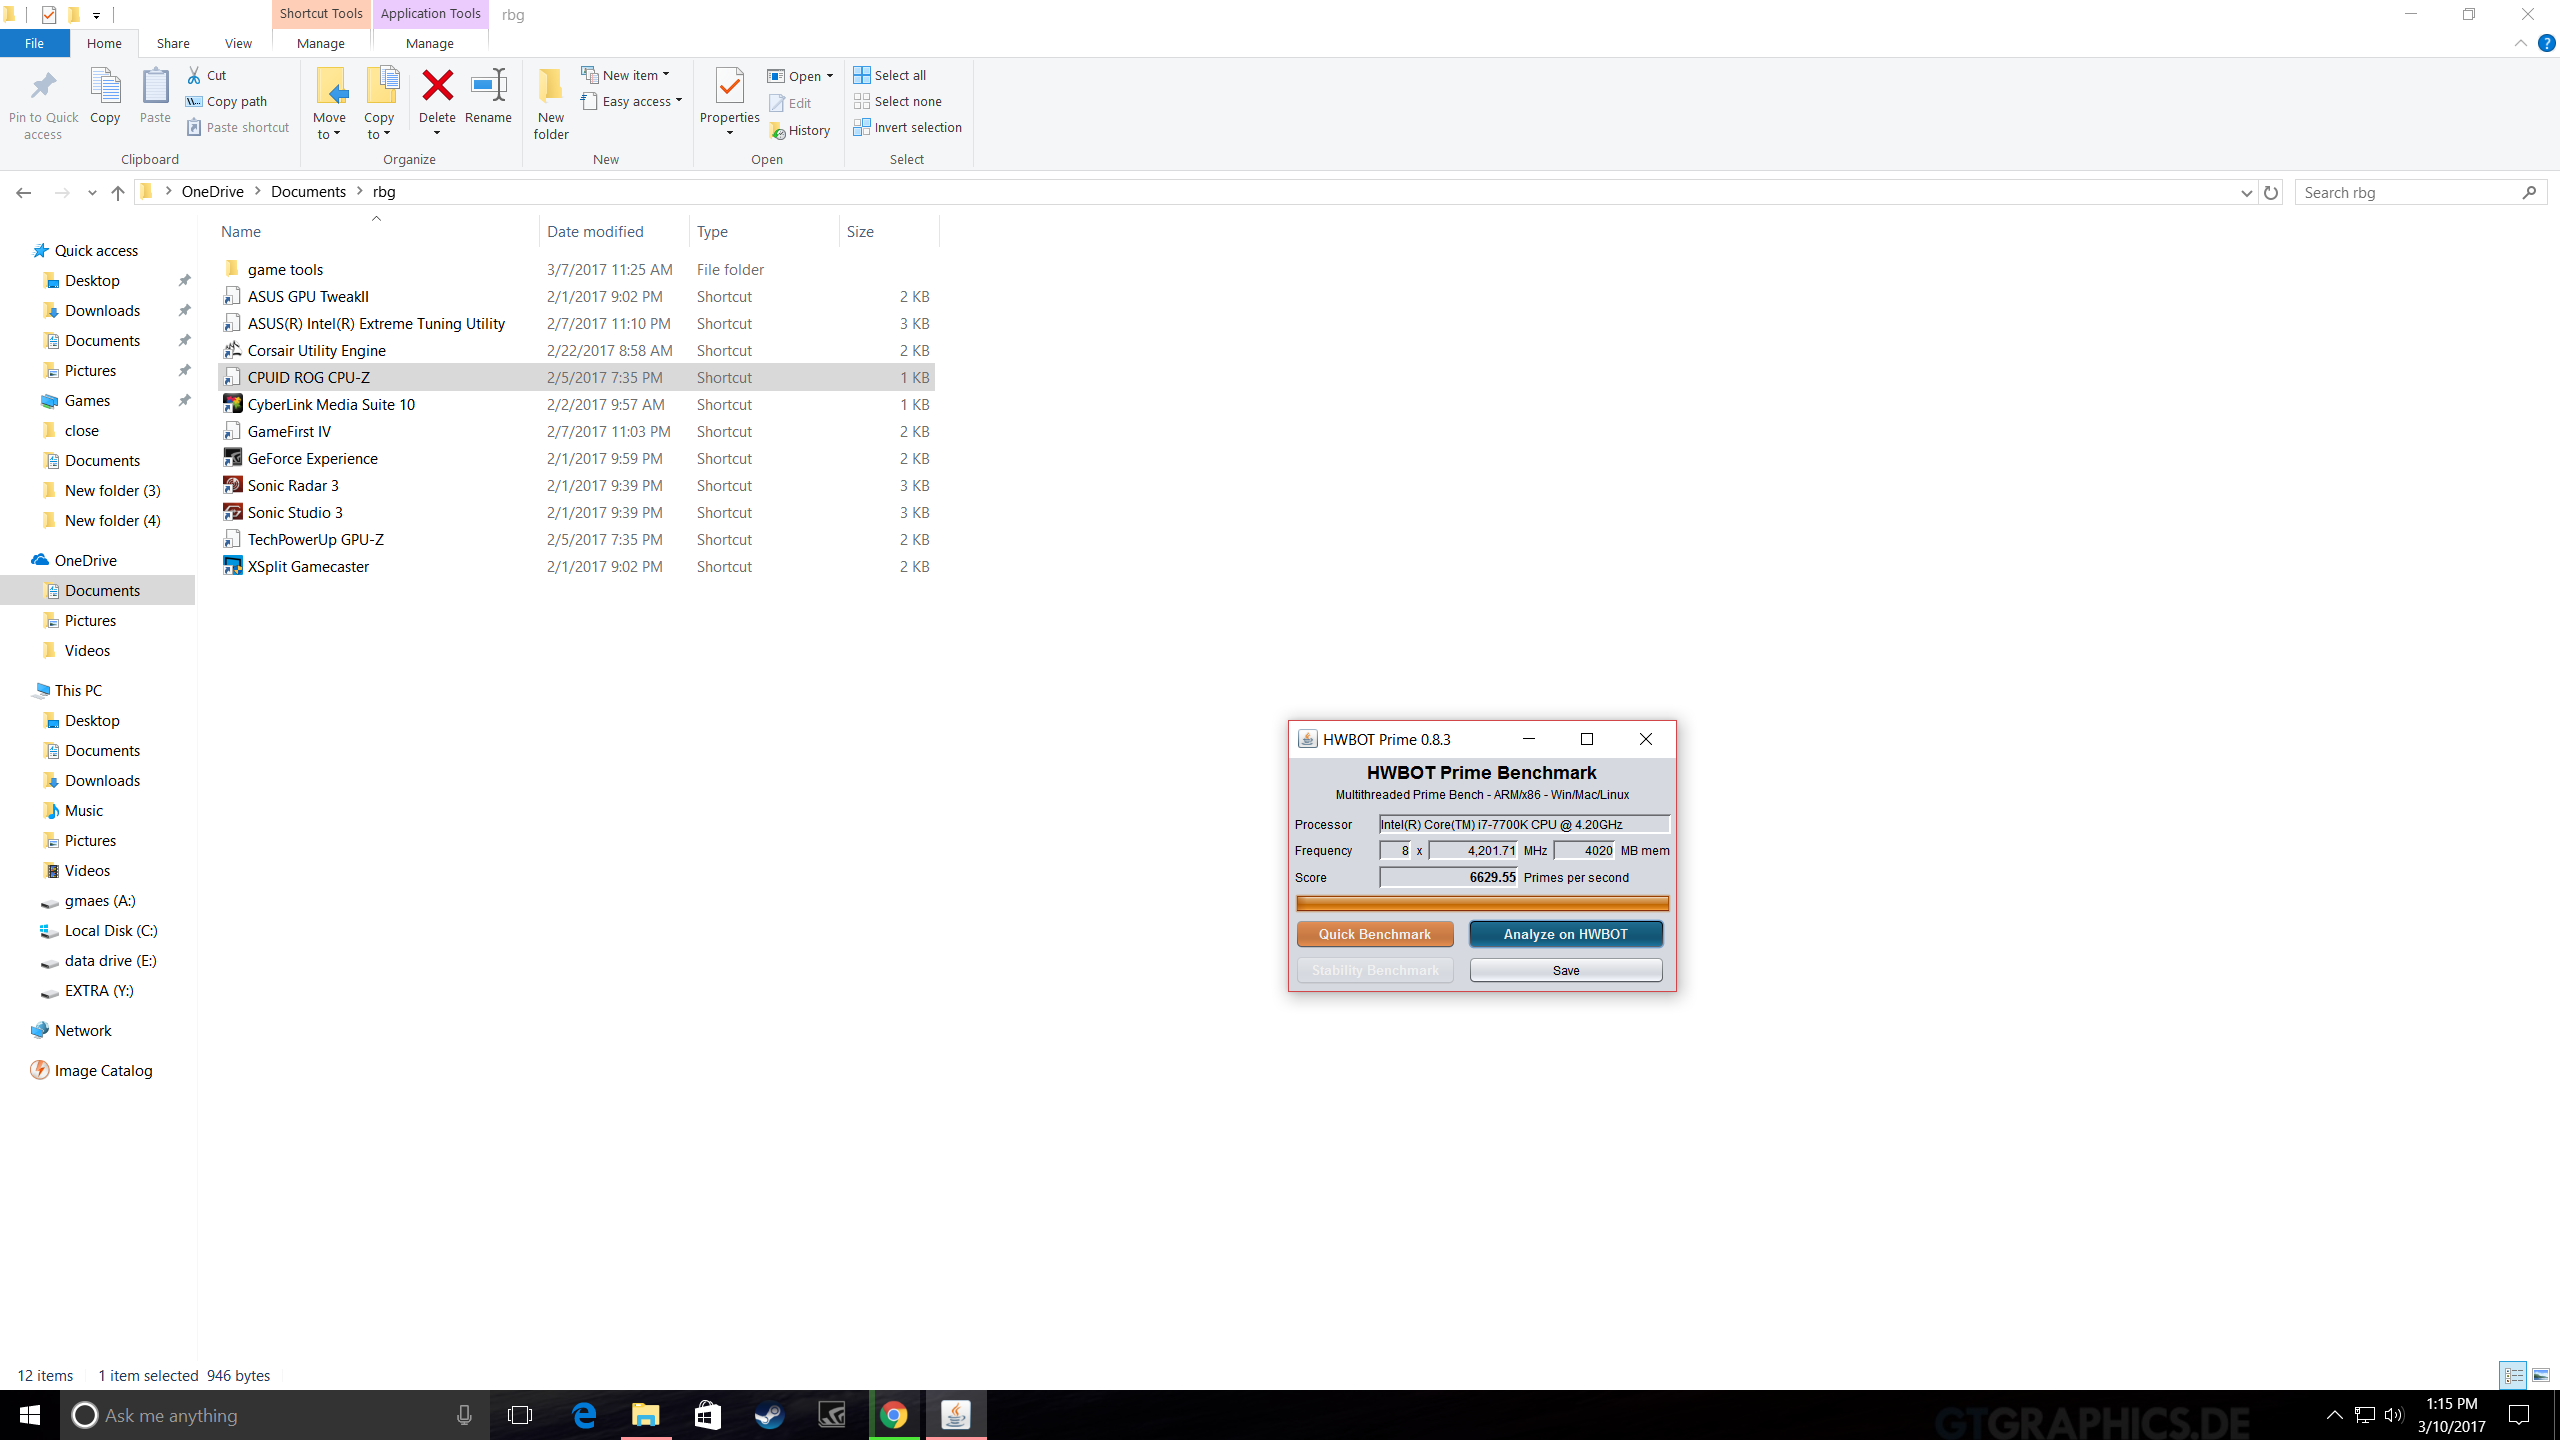2560x1440 pixels.
Task: Click the red Delete X icon
Action: pos(437,86)
